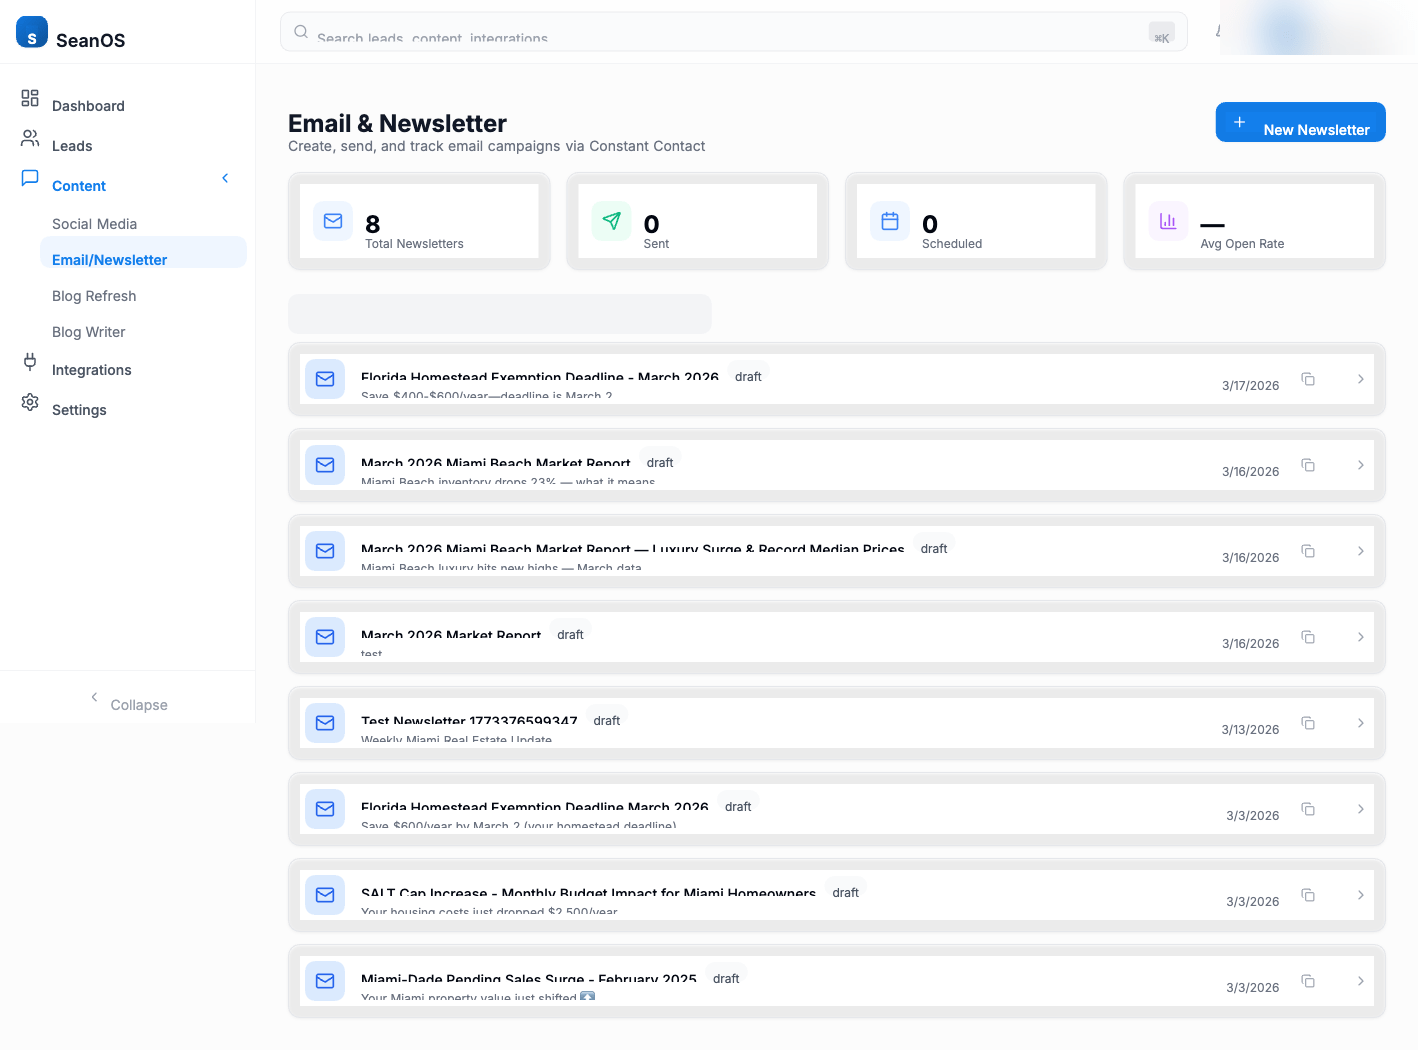1418x1050 pixels.
Task: Switch to Social Media section
Action: [x=94, y=223]
